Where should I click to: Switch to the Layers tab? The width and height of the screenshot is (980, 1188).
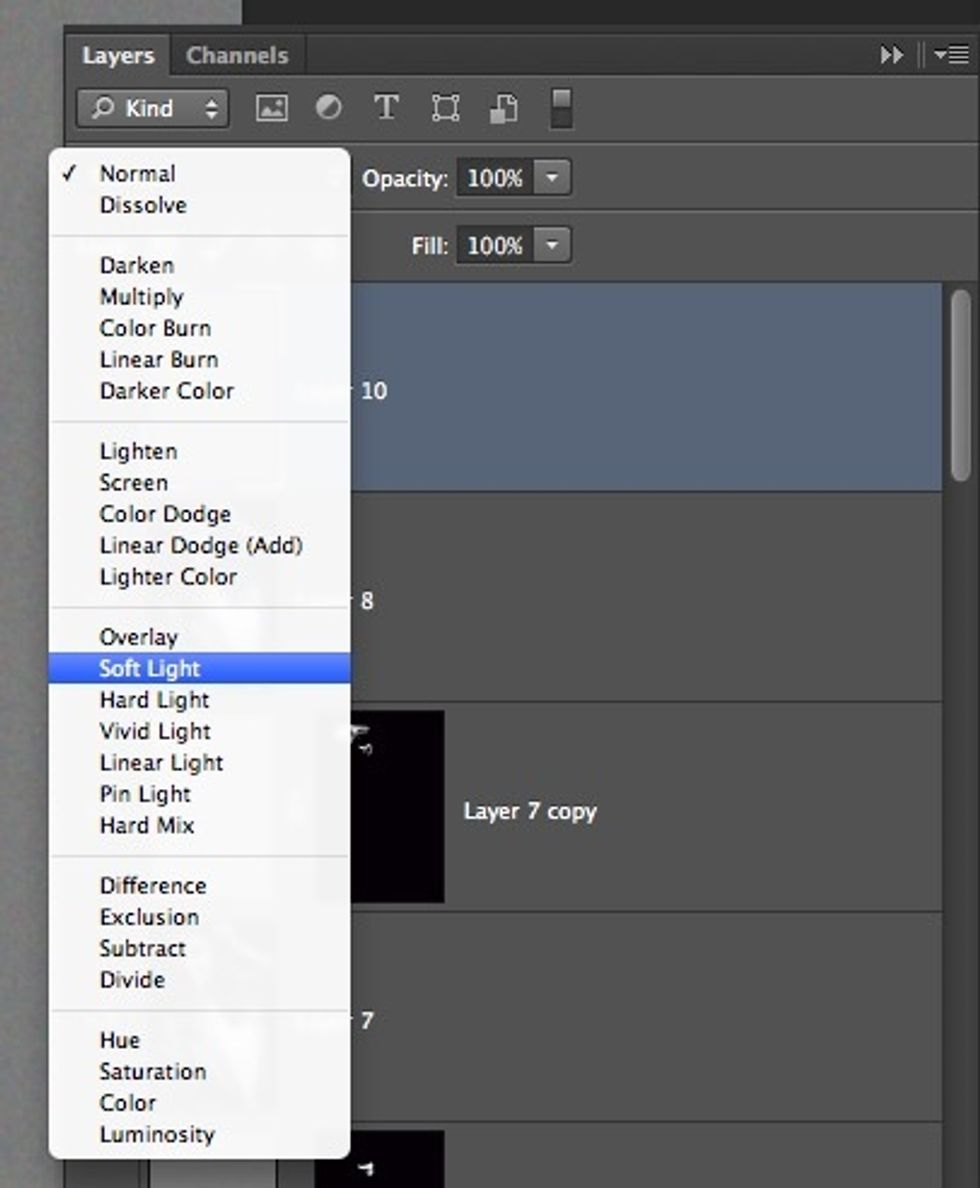(119, 55)
